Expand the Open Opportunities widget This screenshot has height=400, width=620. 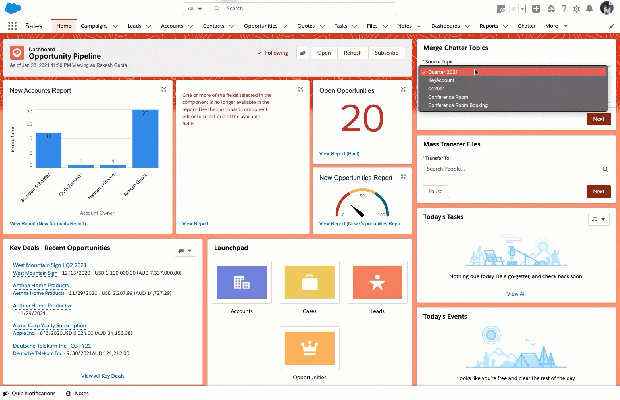(x=403, y=89)
